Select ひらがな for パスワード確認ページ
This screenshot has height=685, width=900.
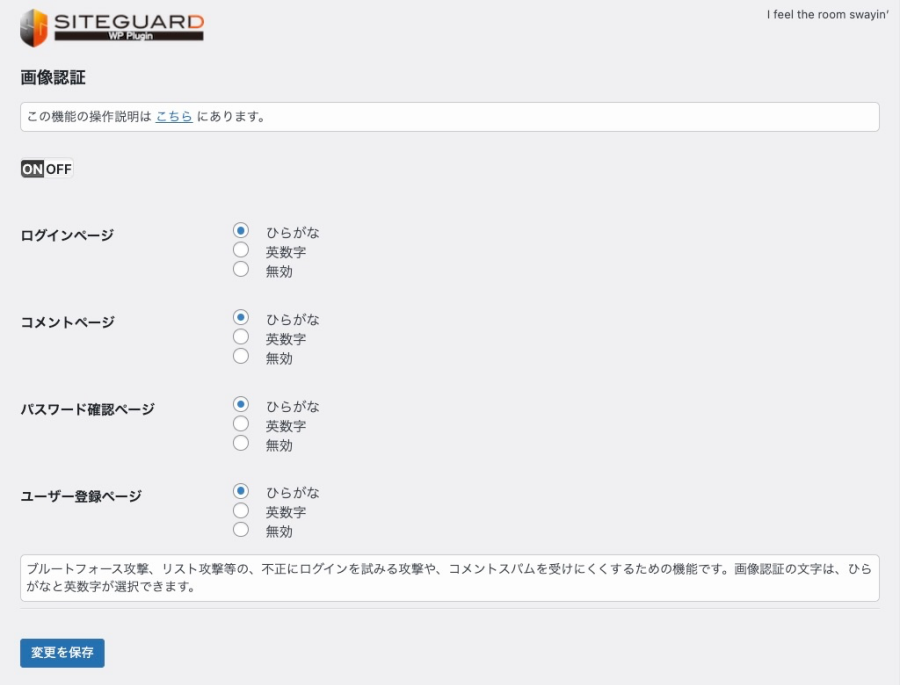(240, 404)
